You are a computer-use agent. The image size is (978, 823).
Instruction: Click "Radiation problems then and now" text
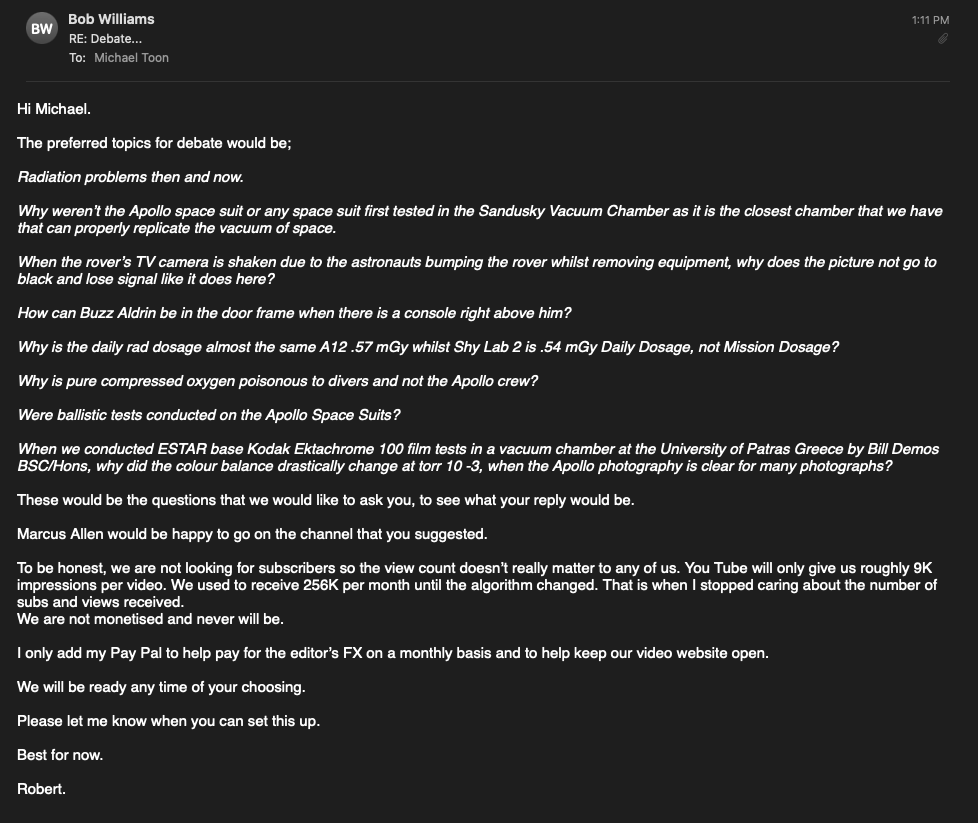[131, 177]
